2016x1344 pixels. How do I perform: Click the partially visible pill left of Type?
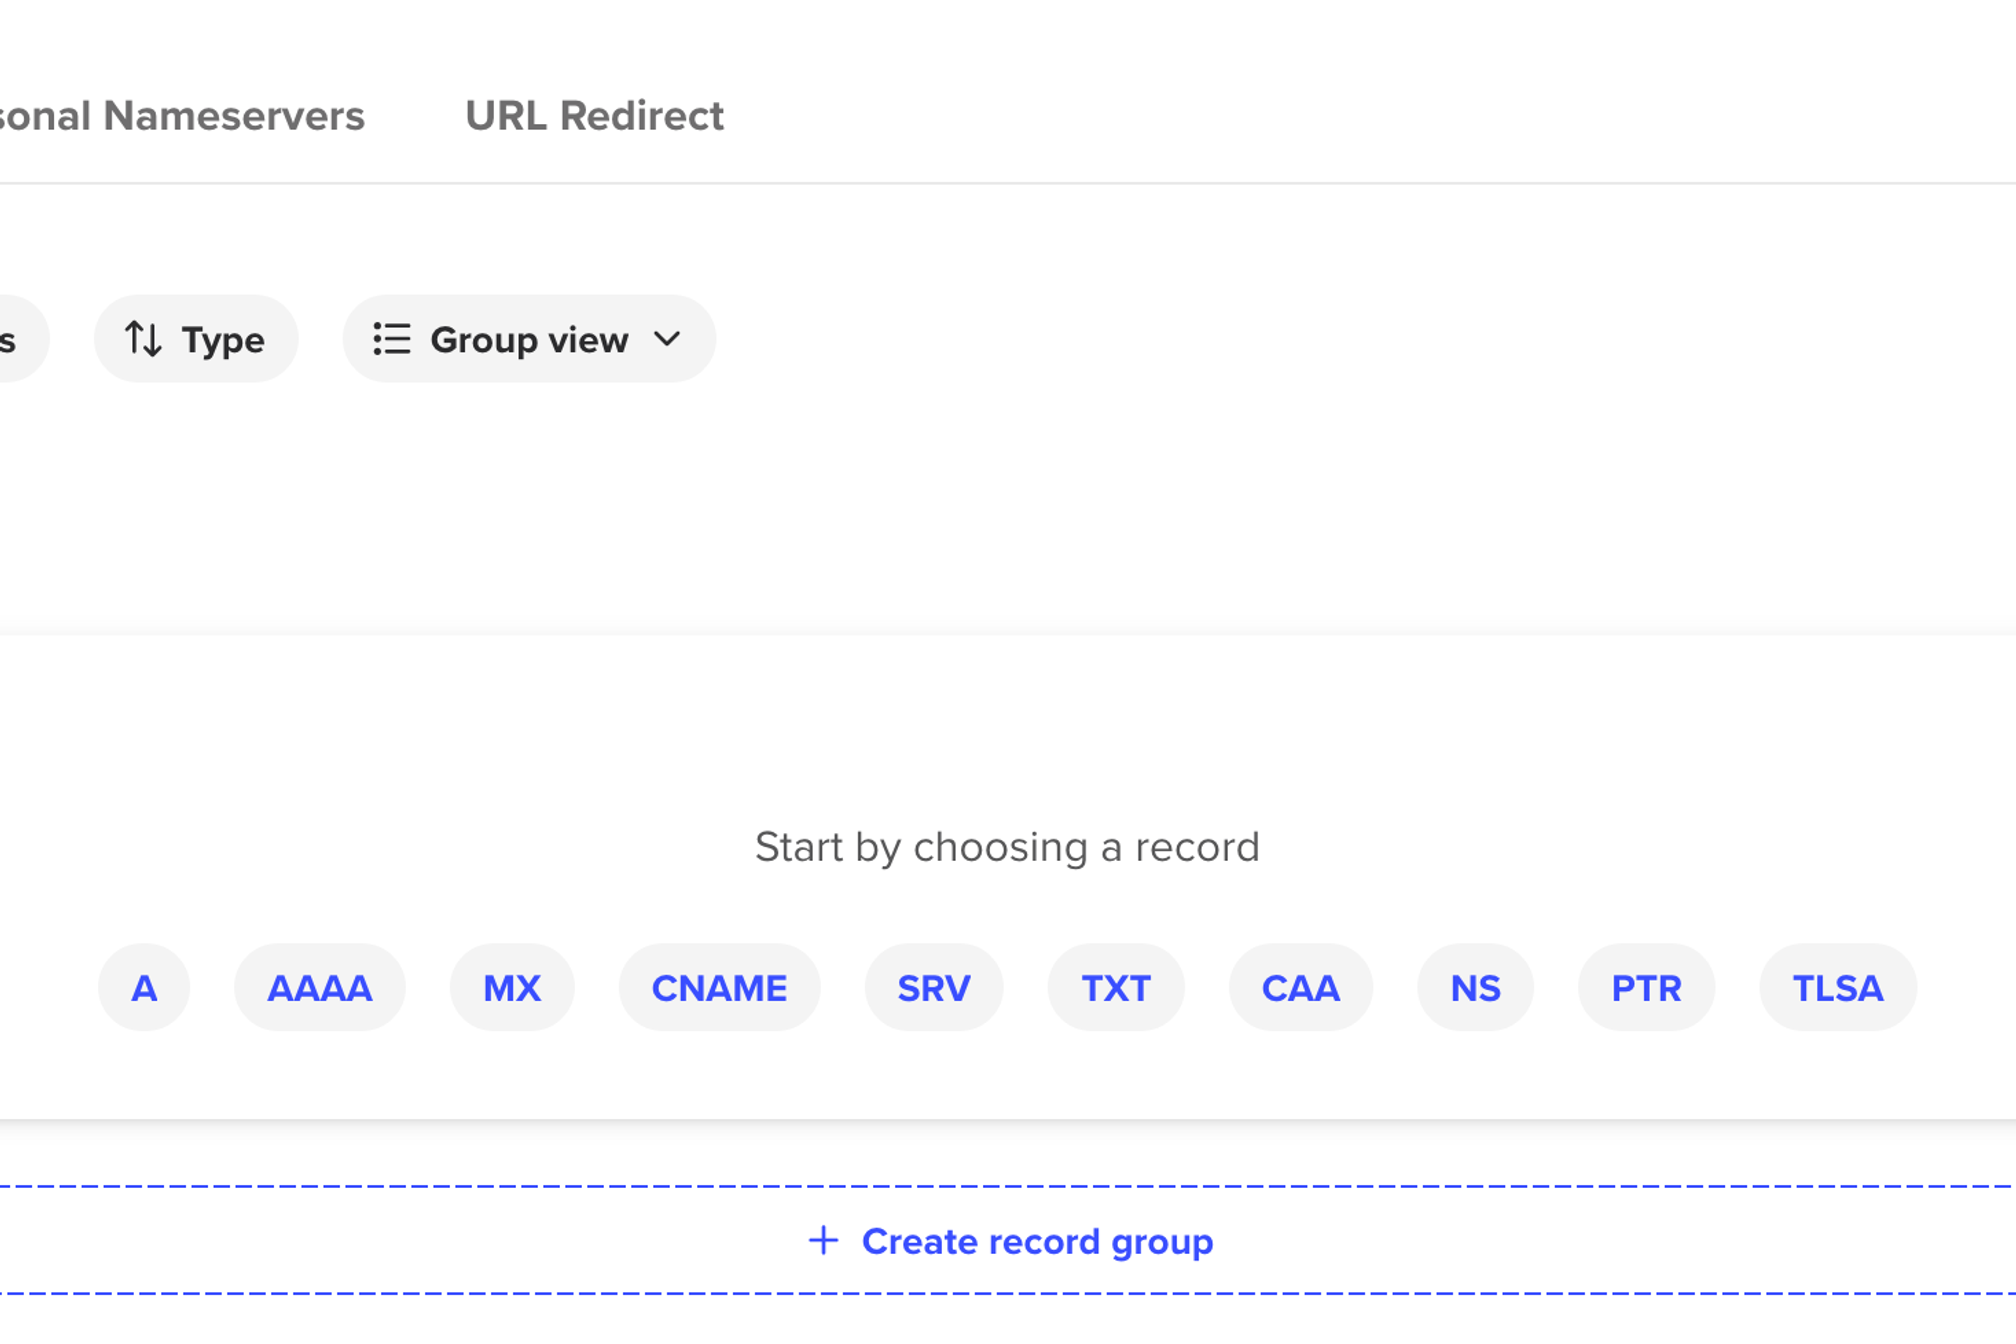20,339
